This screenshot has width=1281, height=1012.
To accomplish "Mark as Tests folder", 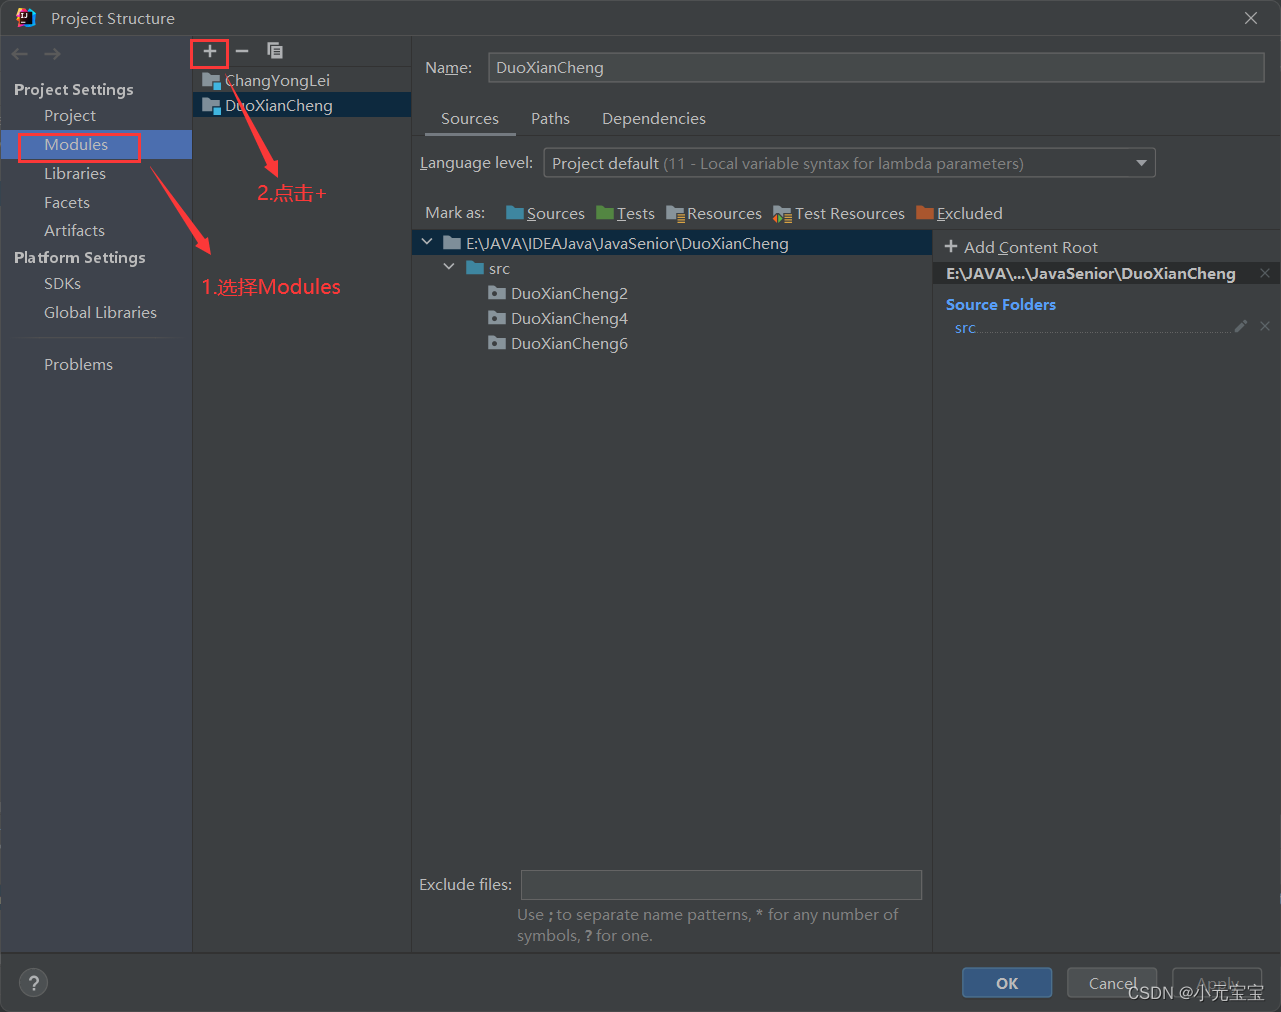I will 625,213.
